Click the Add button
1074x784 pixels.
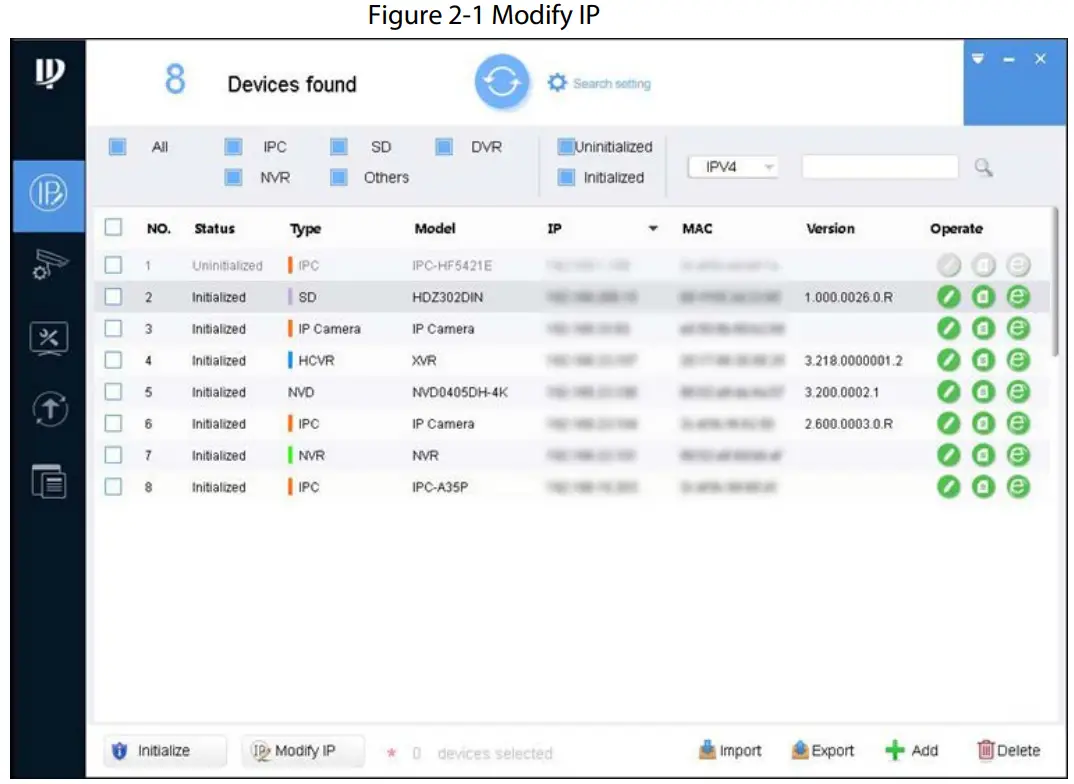coord(912,750)
